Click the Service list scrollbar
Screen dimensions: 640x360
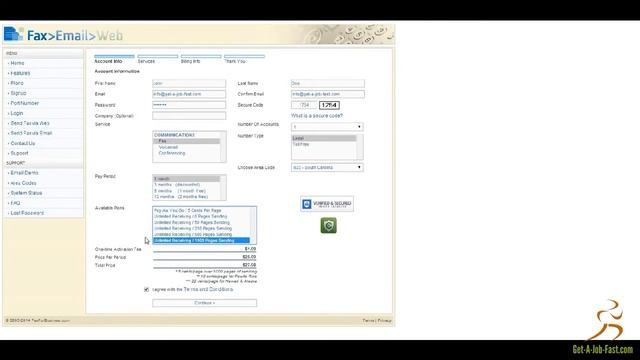click(223, 147)
